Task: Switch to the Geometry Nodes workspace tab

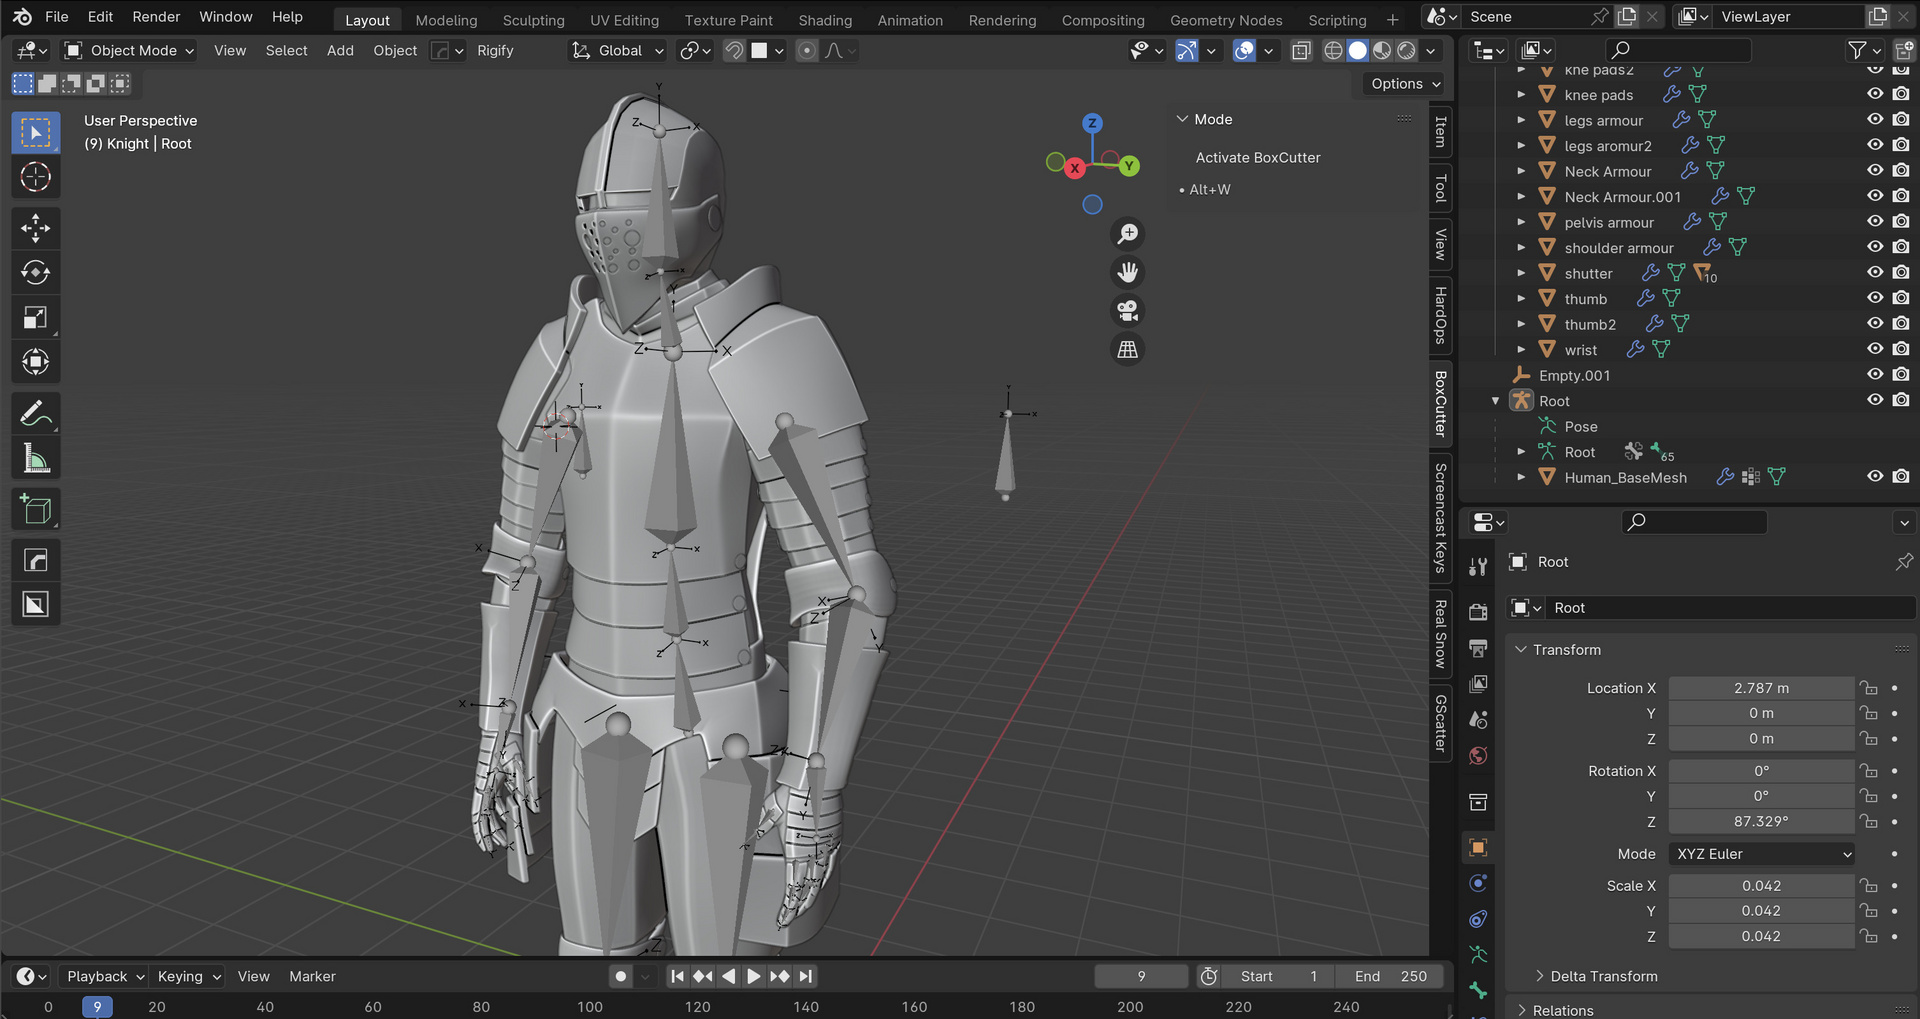Action: click(1226, 20)
